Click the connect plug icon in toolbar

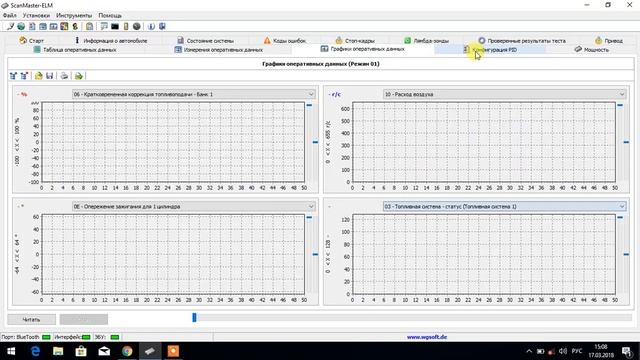pyautogui.click(x=11, y=27)
